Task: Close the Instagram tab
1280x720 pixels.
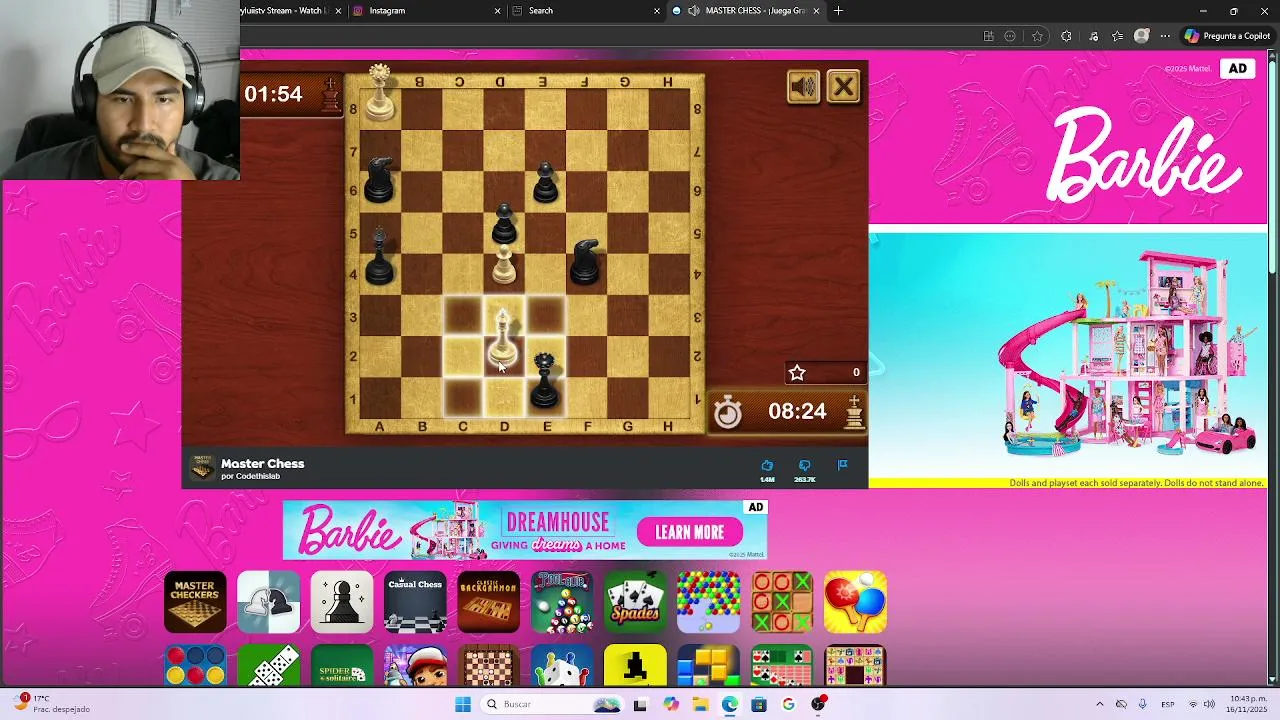Action: pos(498,11)
